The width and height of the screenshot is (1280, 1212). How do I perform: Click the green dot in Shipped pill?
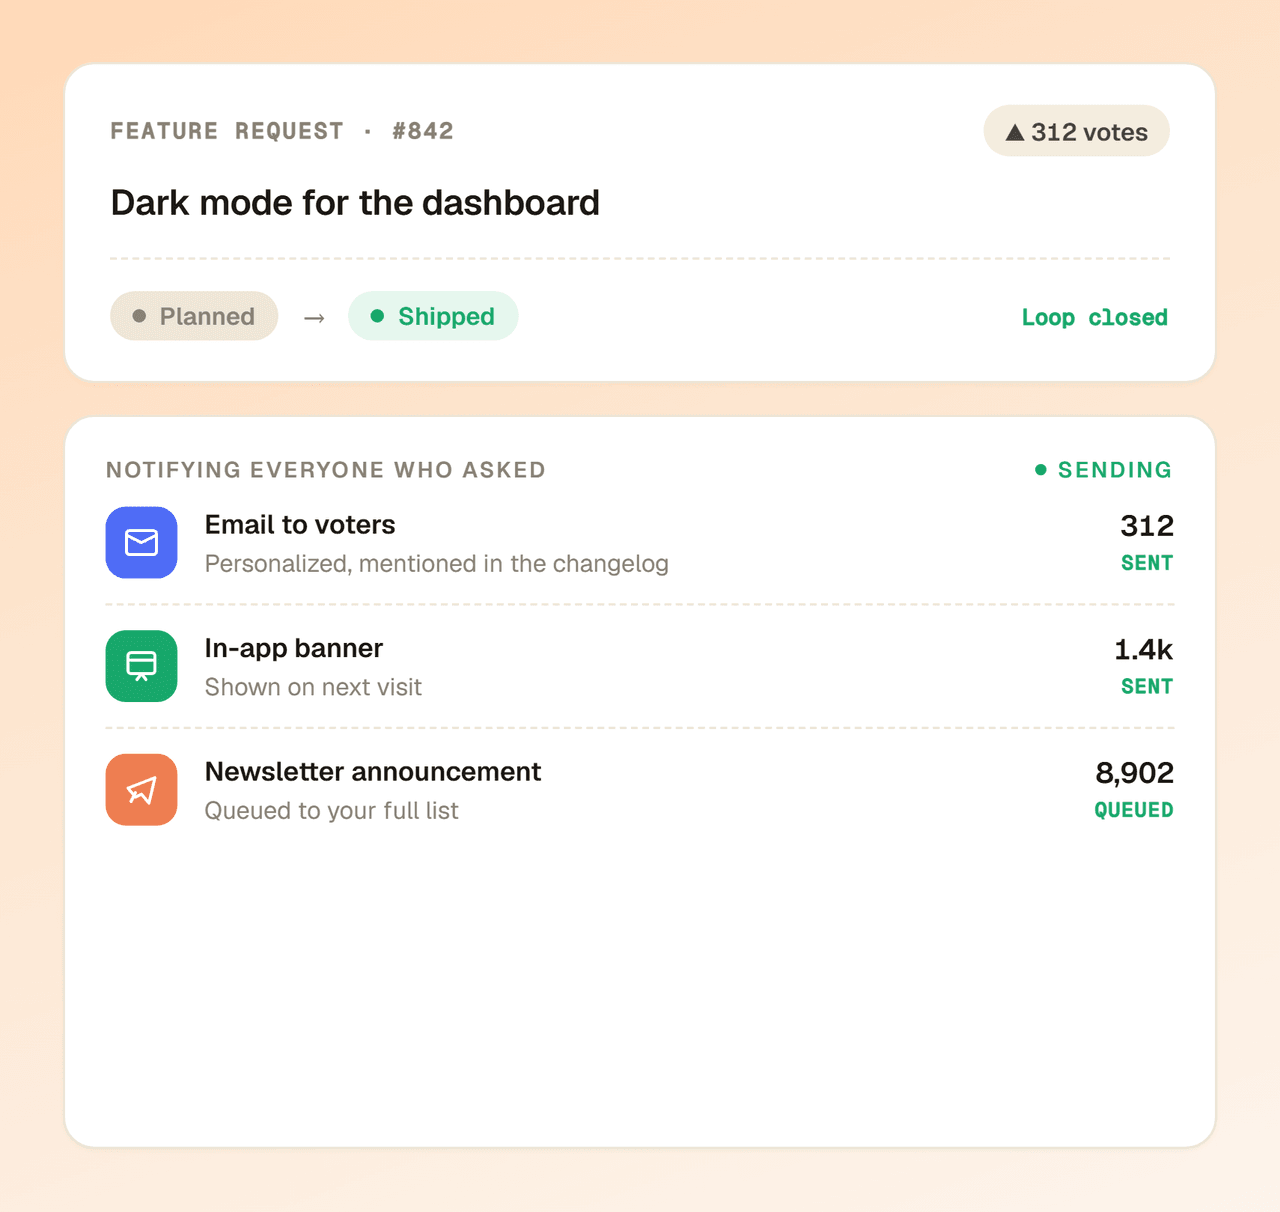click(x=377, y=316)
